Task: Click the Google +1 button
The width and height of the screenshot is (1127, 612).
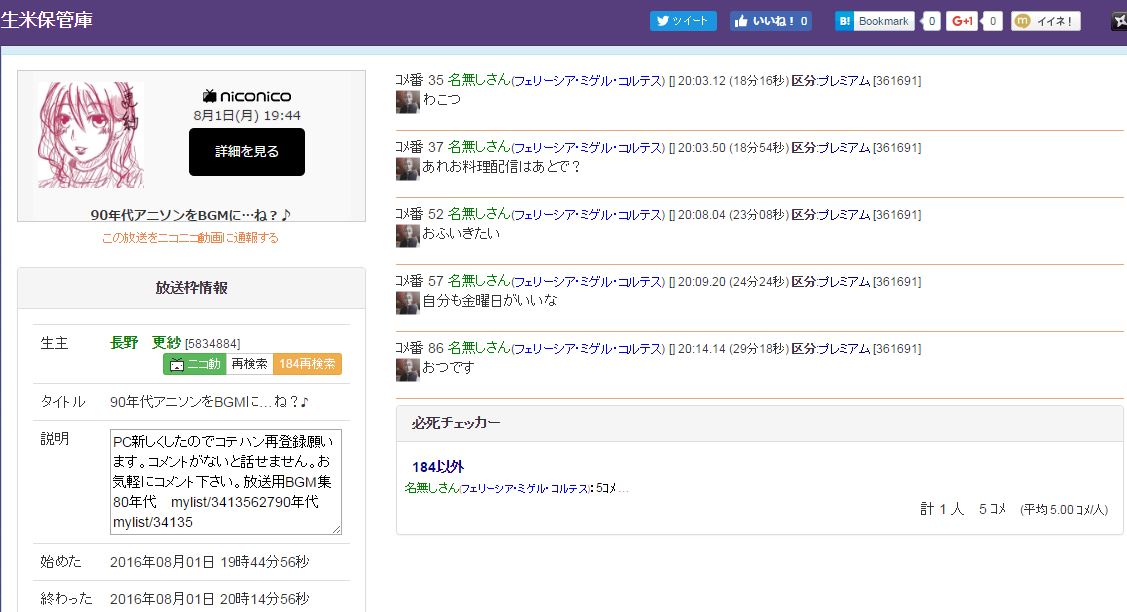Action: point(962,21)
